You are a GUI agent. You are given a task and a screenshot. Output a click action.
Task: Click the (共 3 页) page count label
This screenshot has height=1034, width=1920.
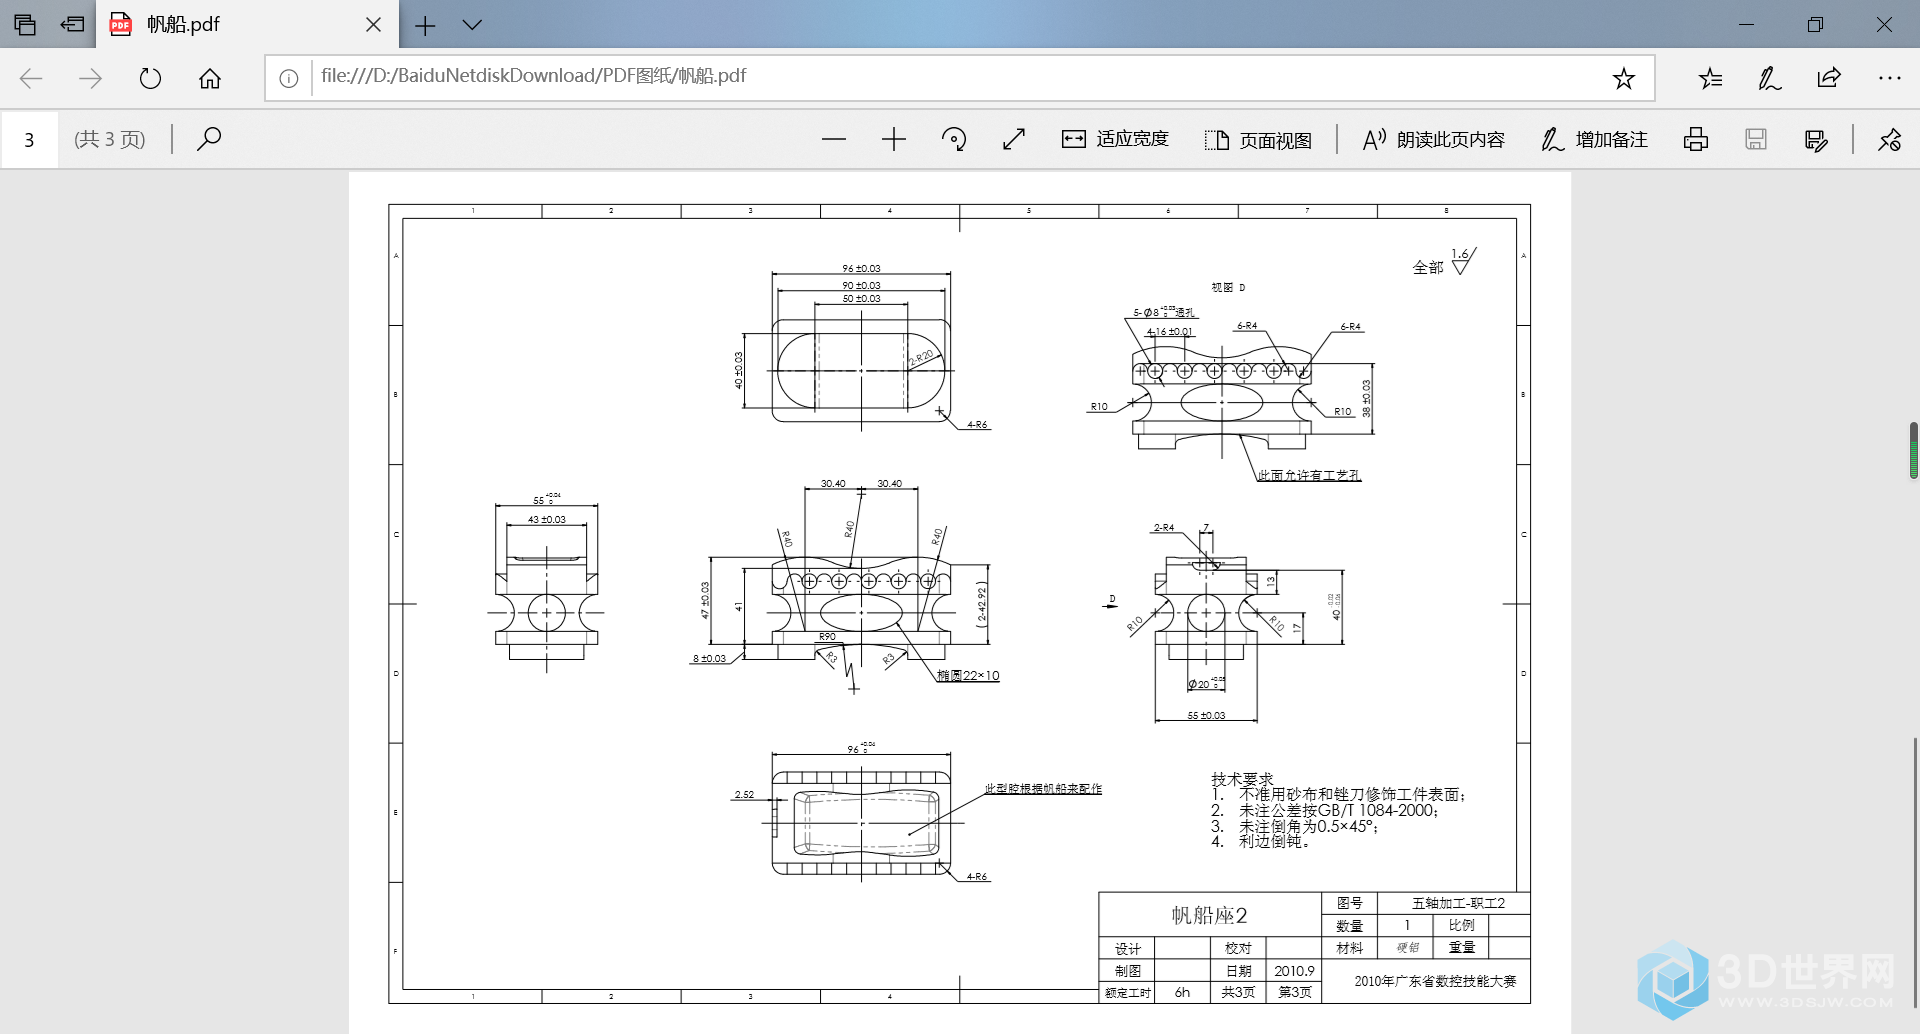(x=110, y=139)
